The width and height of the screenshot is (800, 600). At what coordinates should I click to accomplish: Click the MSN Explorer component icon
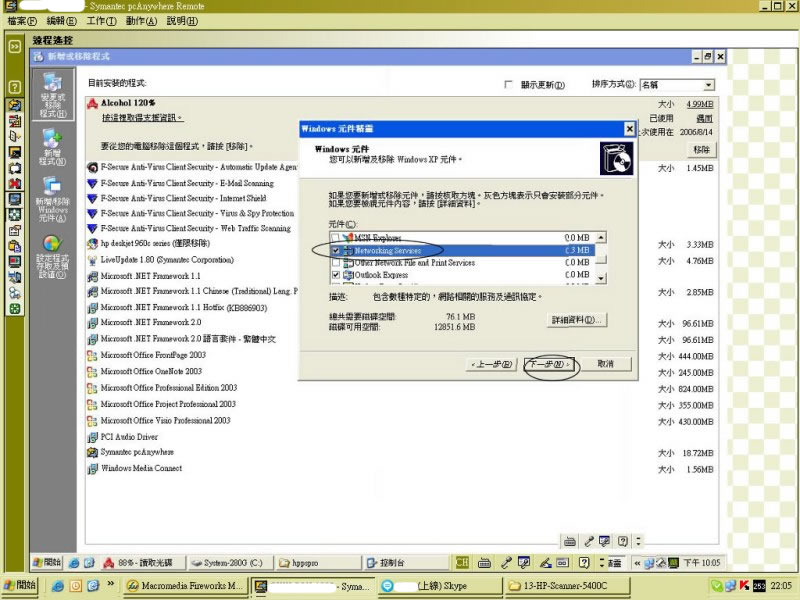[348, 238]
